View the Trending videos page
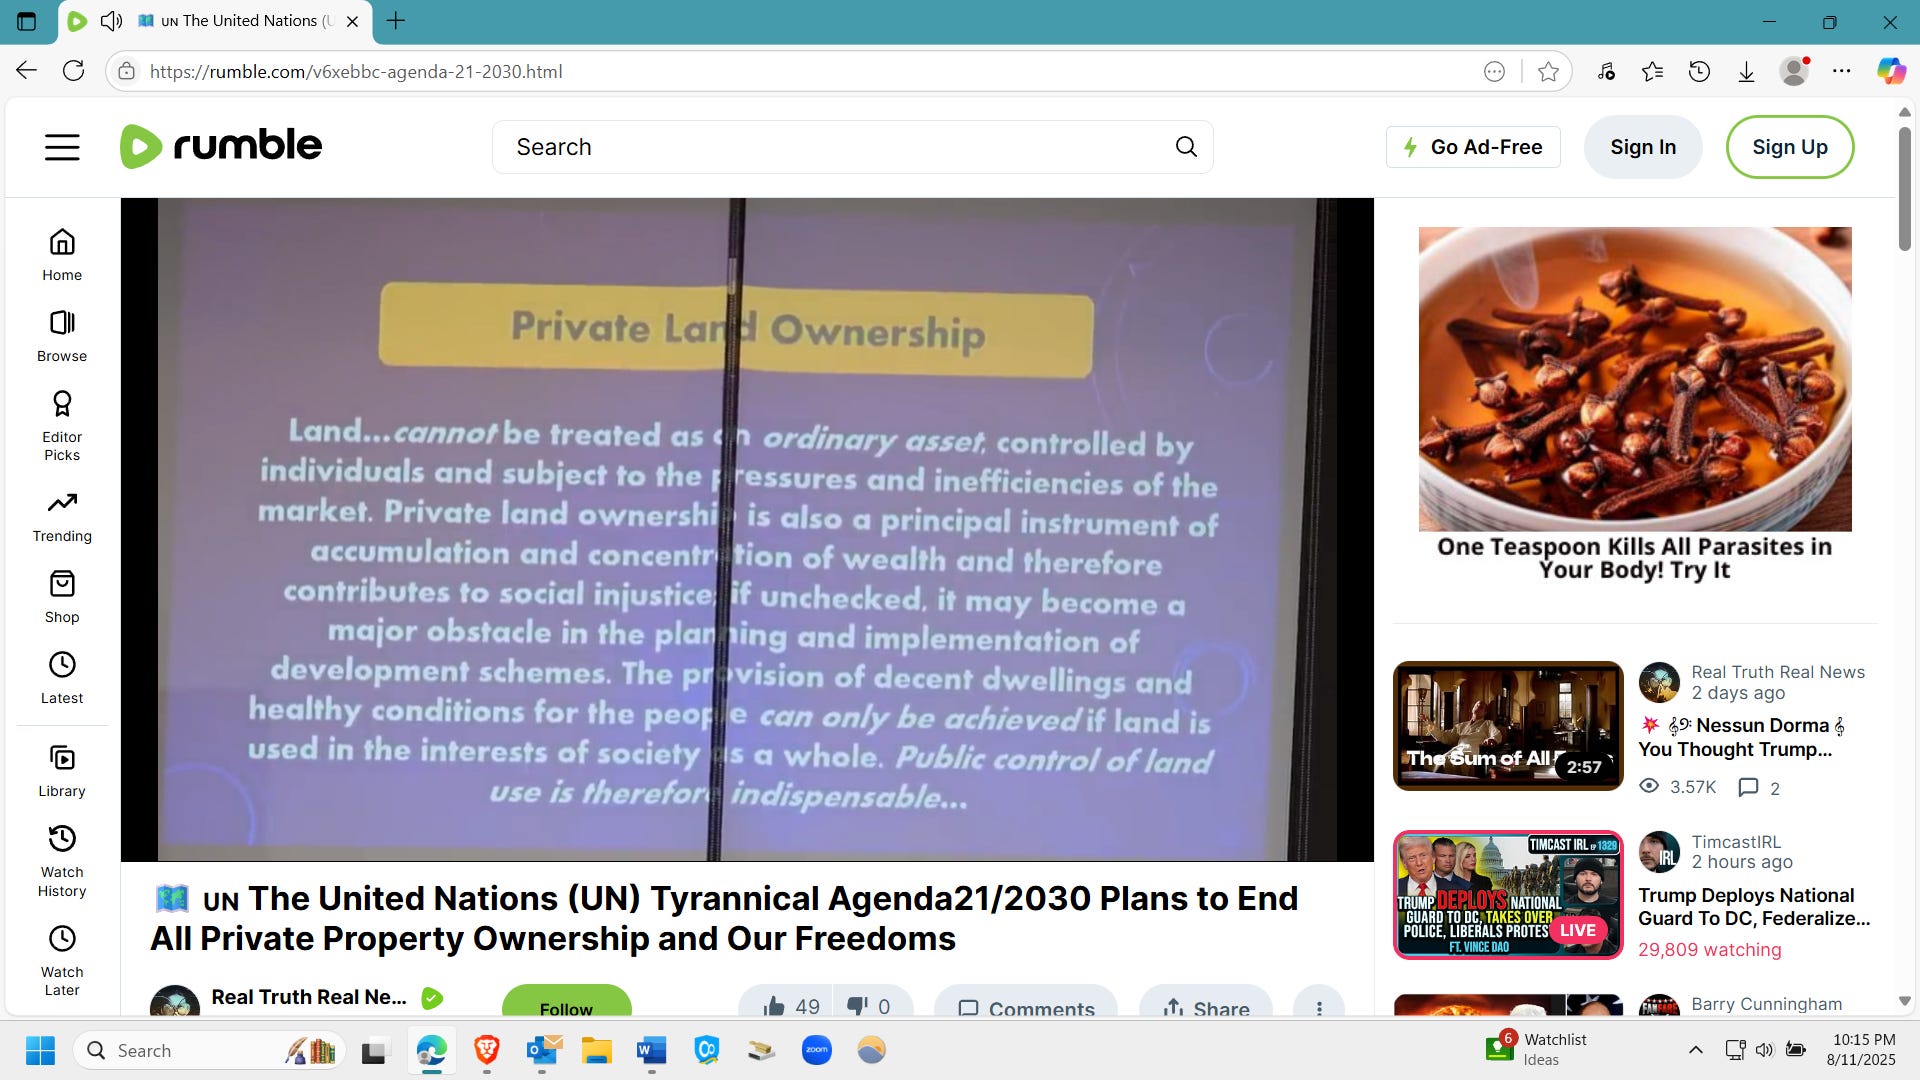1920x1080 pixels. click(62, 515)
